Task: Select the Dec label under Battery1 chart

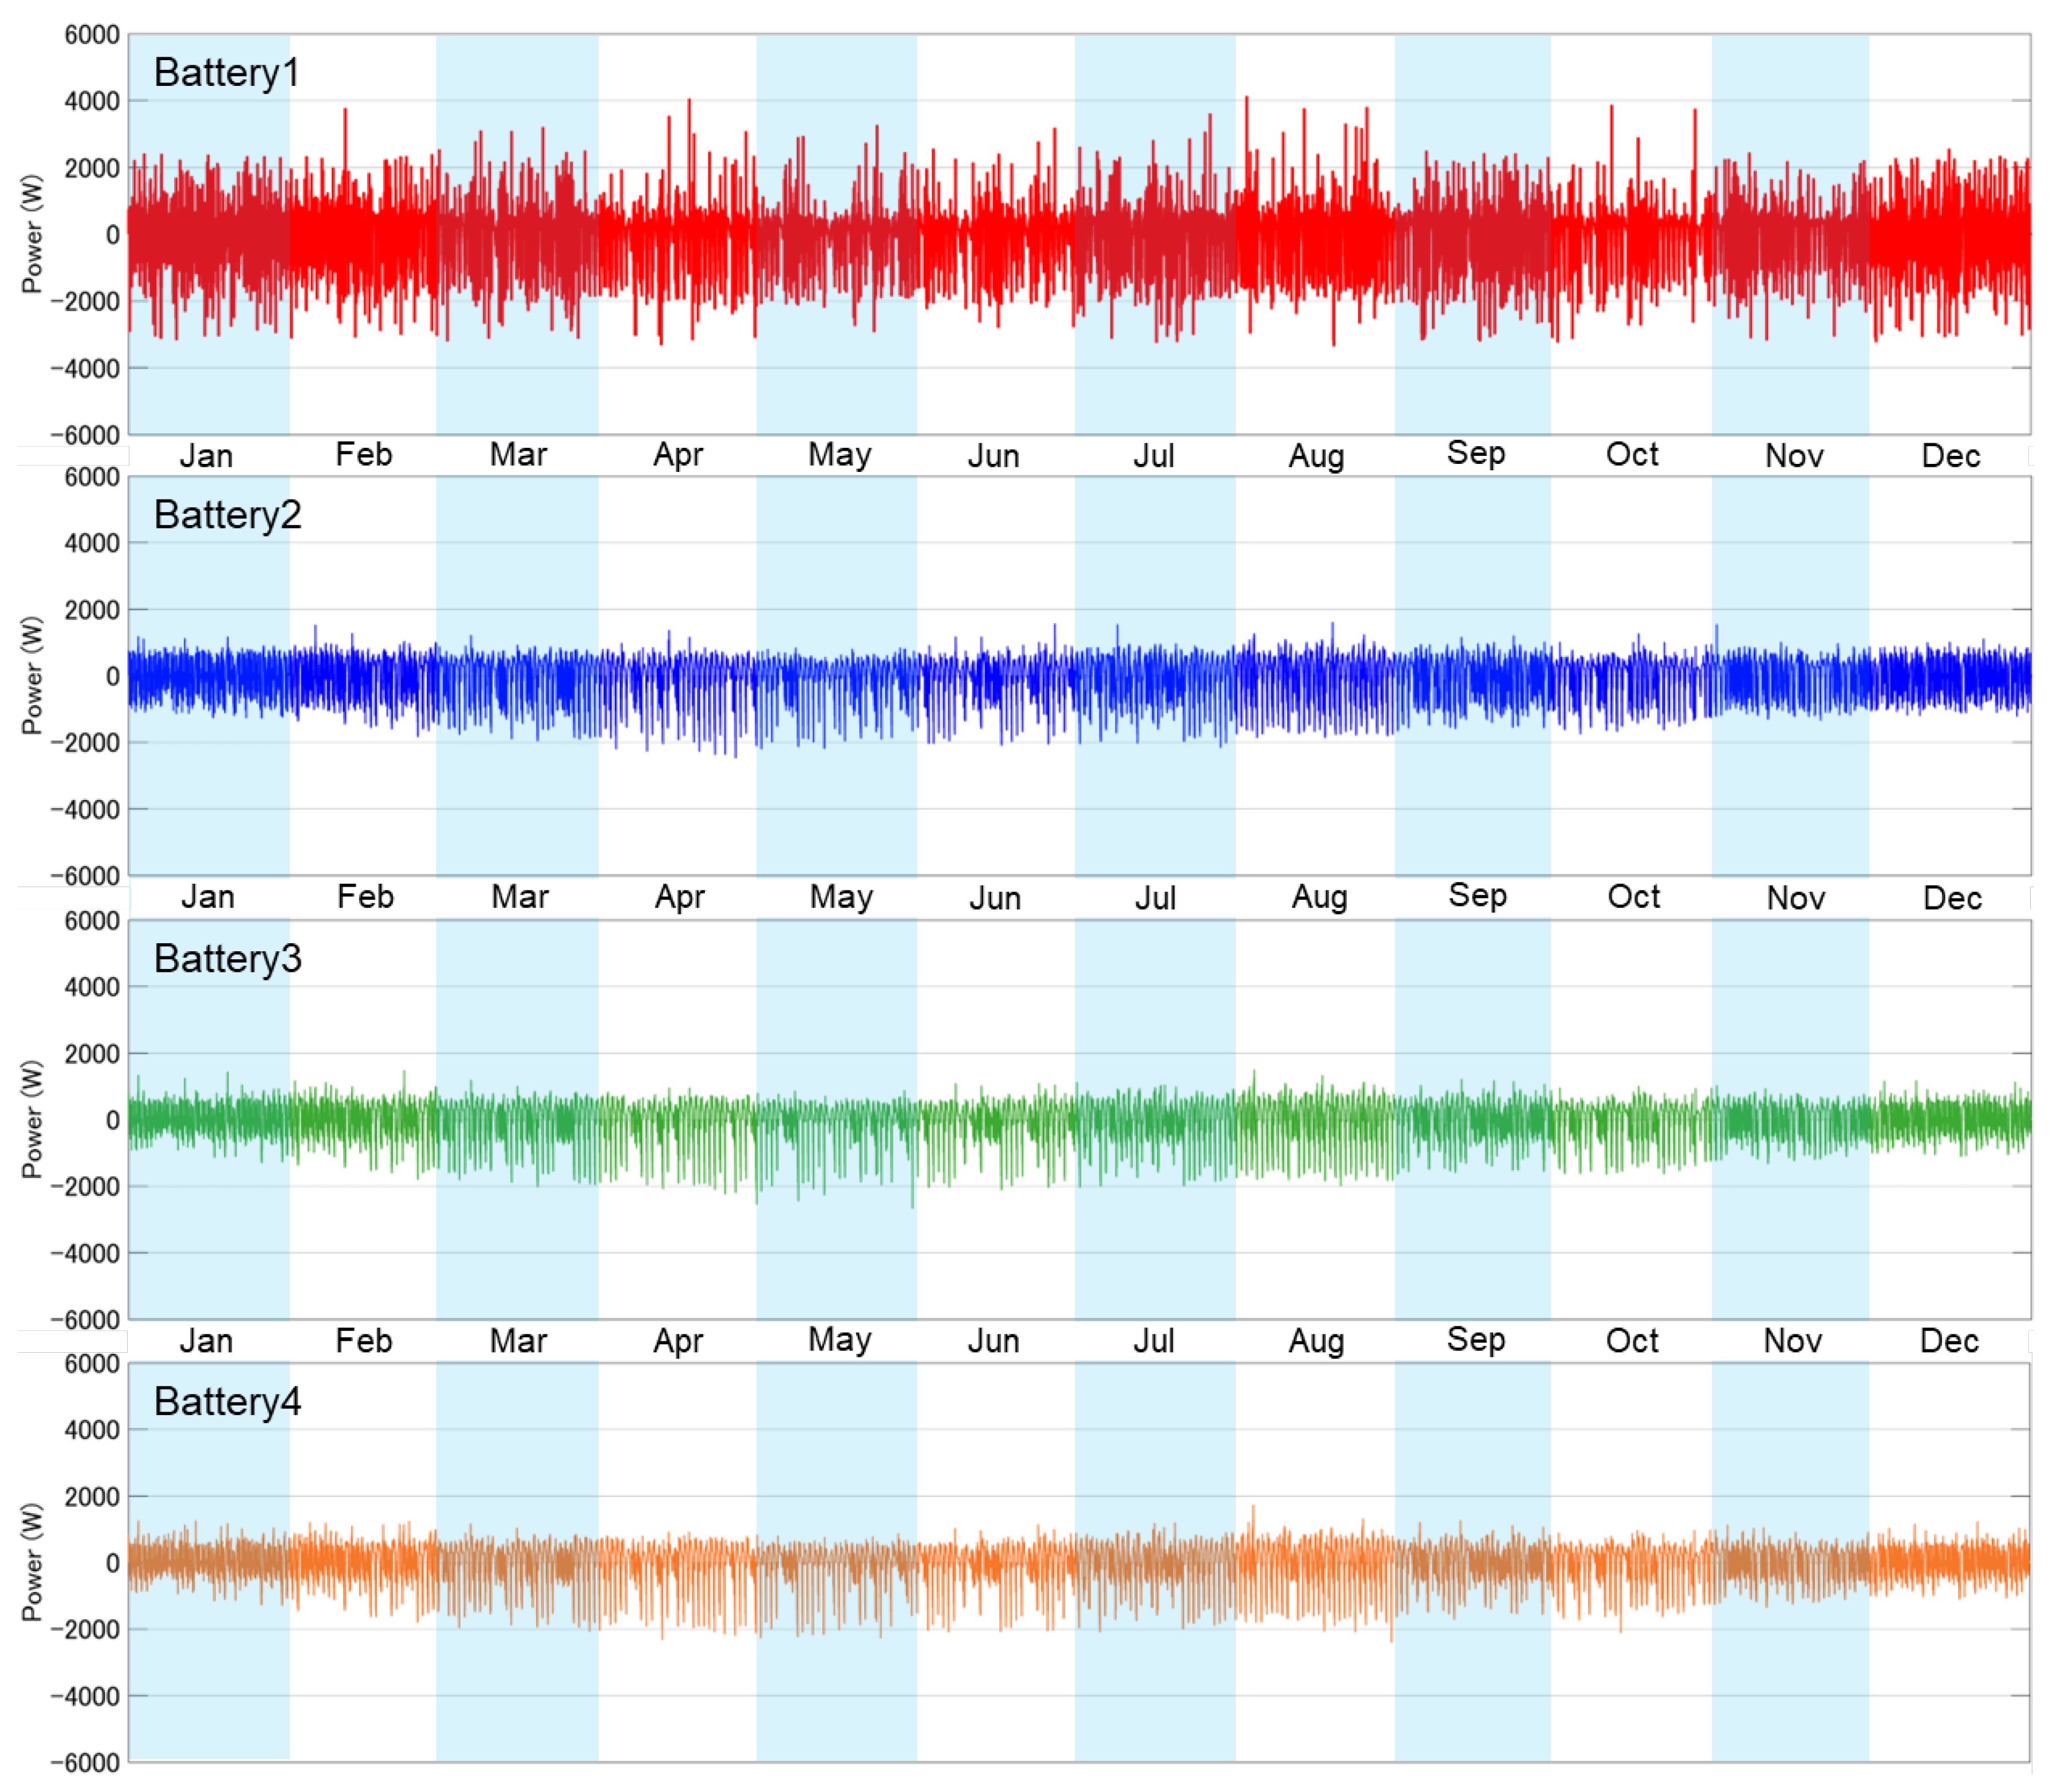Action: point(1951,457)
